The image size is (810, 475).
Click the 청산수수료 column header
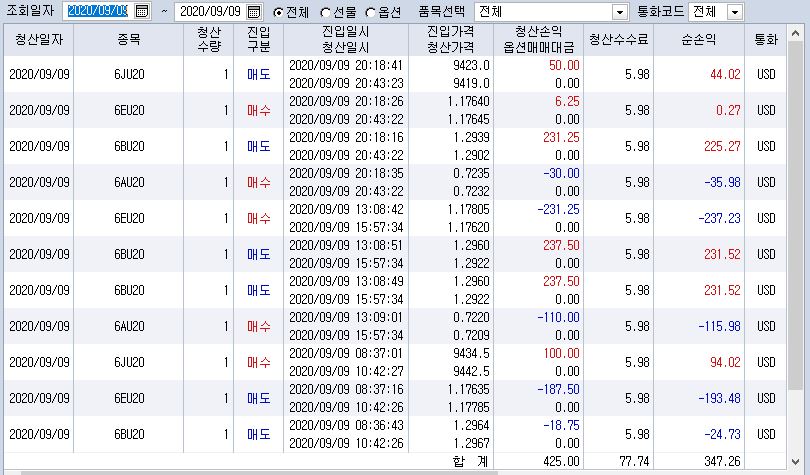[618, 40]
